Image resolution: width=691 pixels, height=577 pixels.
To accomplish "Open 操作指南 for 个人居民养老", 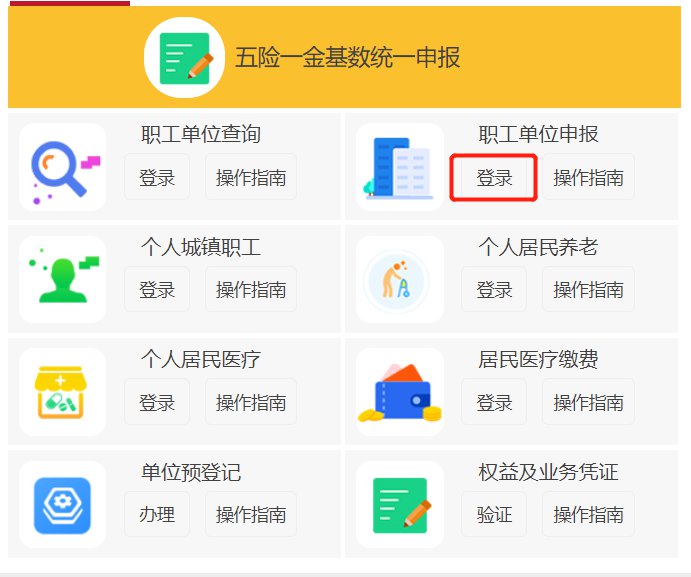I will pos(588,290).
